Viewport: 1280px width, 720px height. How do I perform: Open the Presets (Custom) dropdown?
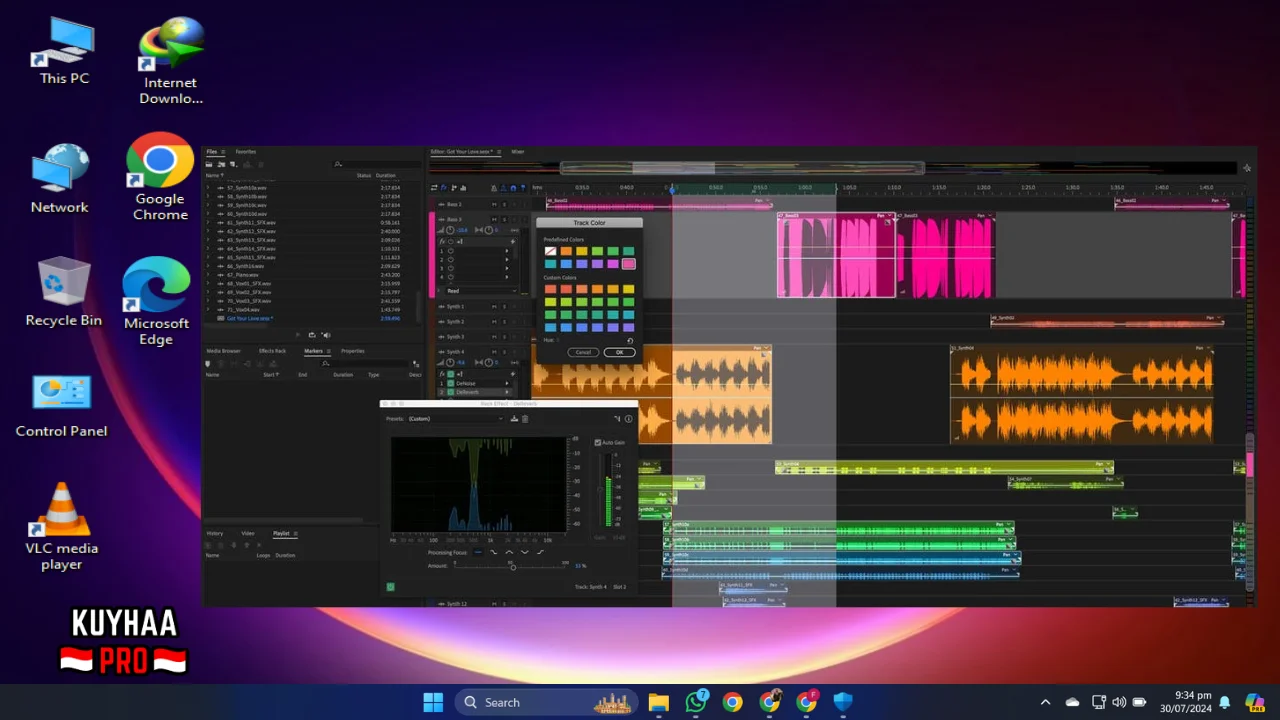point(456,419)
